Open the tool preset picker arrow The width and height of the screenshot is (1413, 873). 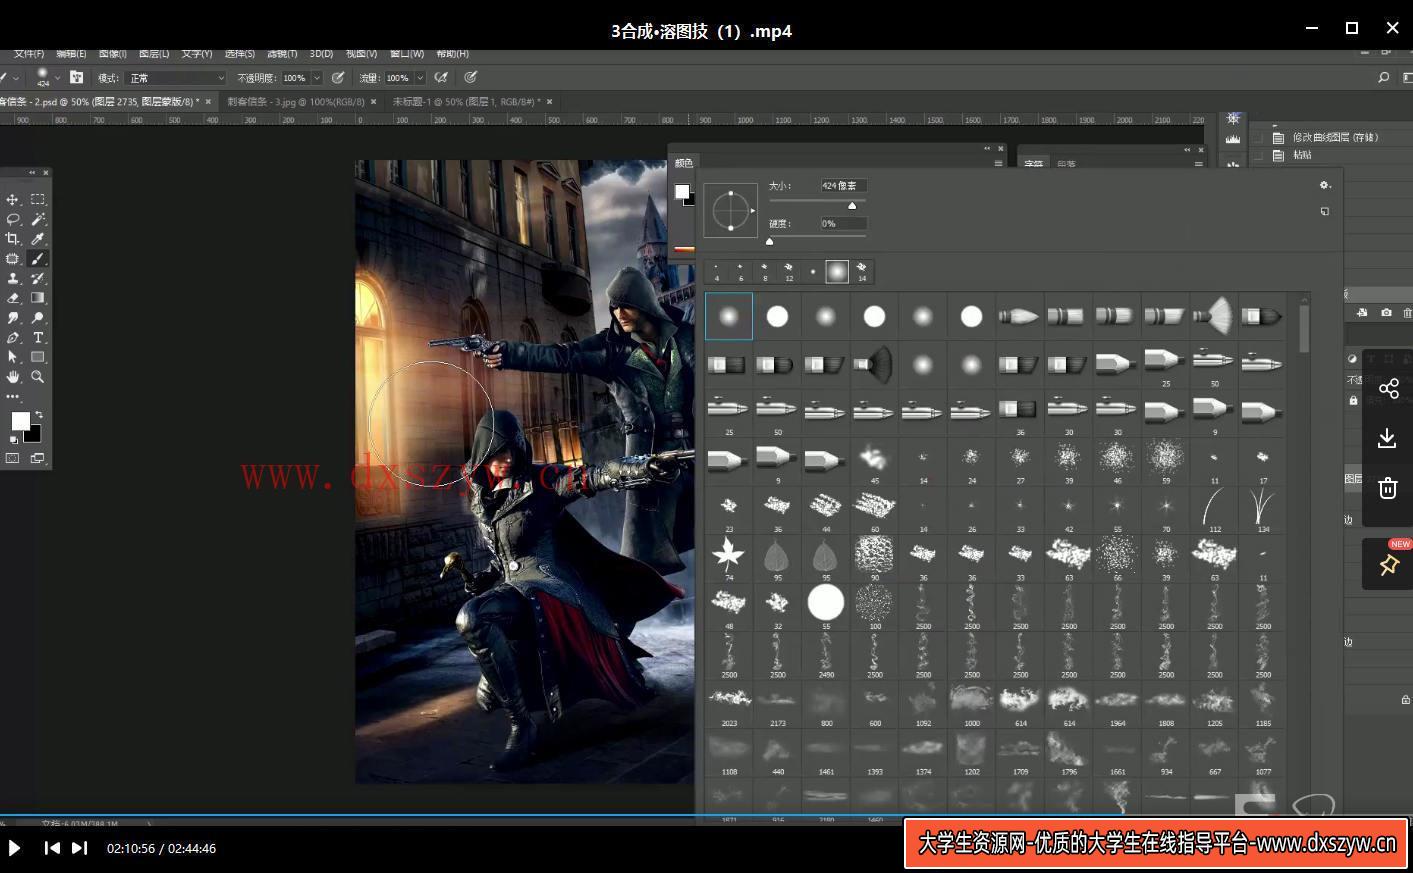pyautogui.click(x=15, y=78)
